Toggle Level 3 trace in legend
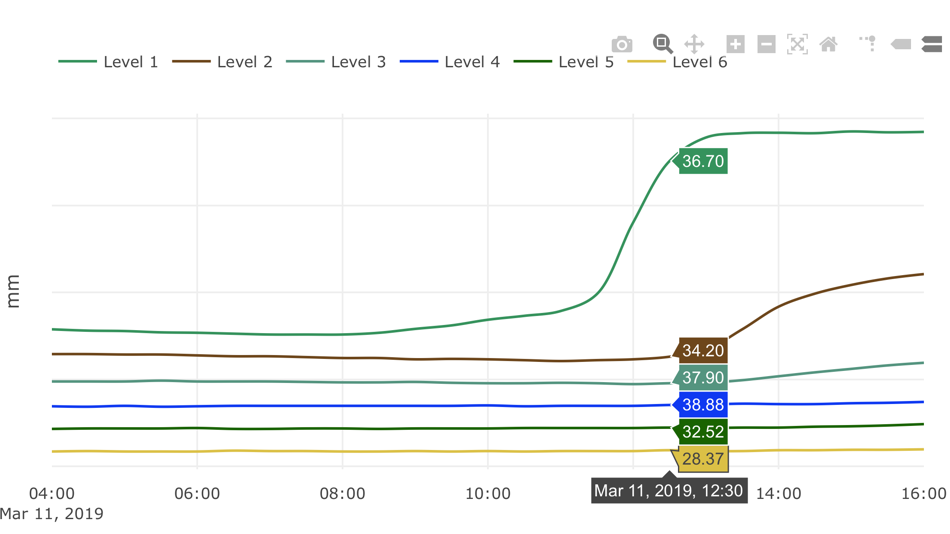Screen dimensions: 950x534 (336, 62)
